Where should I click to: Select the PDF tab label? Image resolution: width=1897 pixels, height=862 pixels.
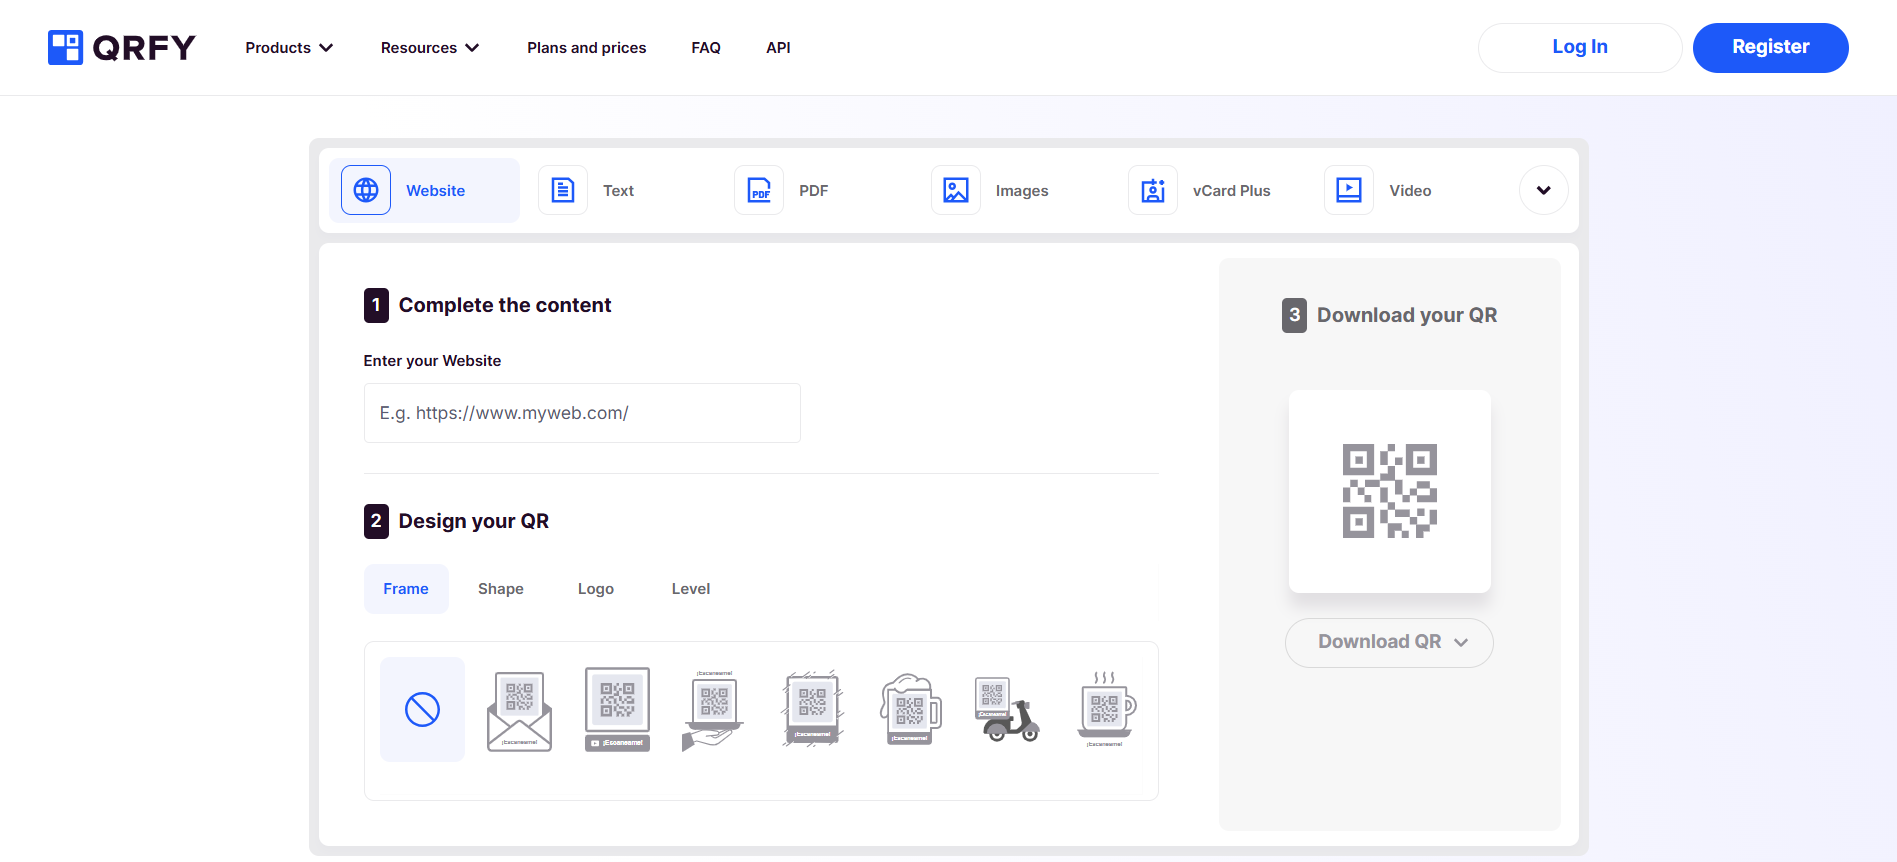(814, 190)
